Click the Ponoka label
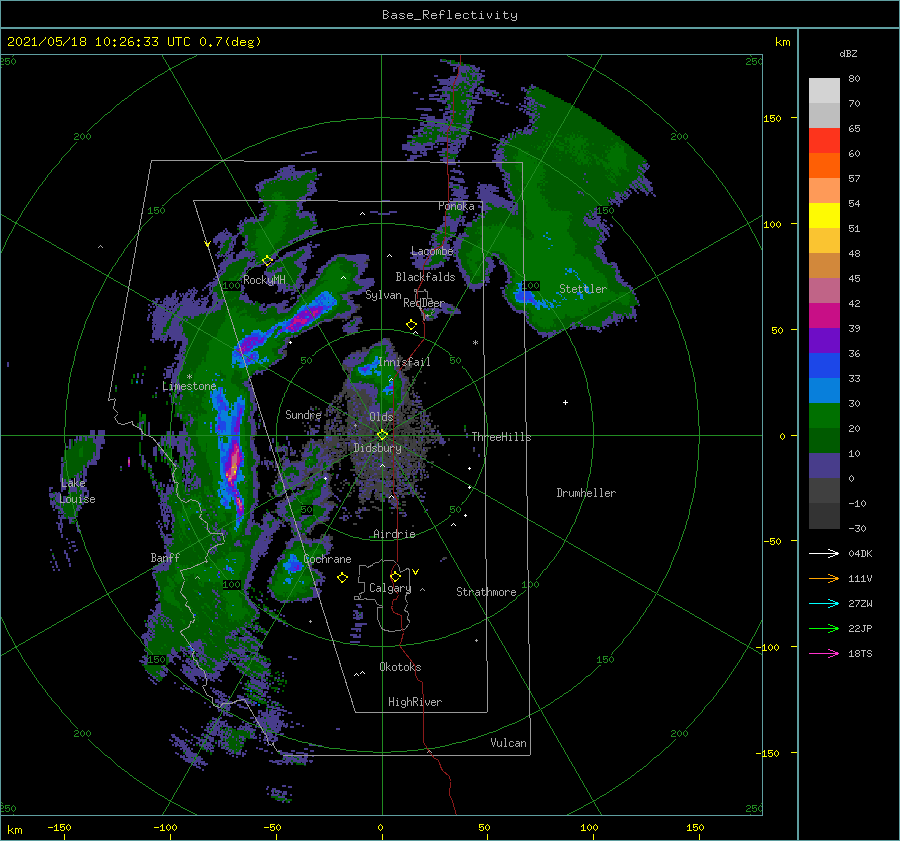This screenshot has width=900, height=841. 456,206
